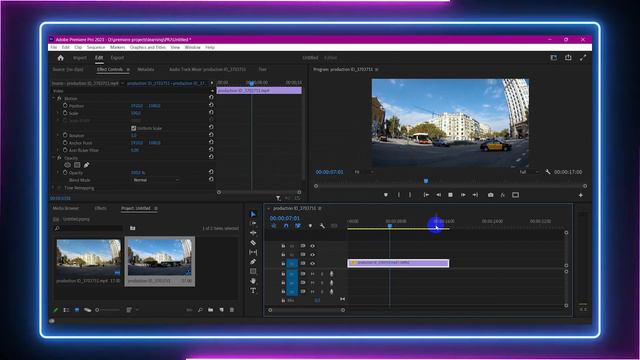
Task: Choose the Slip tool
Action: tap(253, 252)
